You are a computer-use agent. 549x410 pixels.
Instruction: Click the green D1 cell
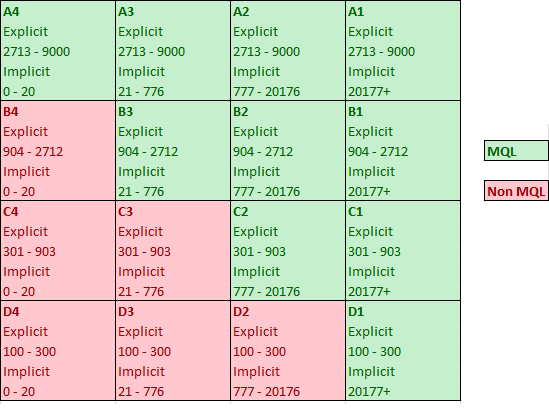click(x=403, y=350)
